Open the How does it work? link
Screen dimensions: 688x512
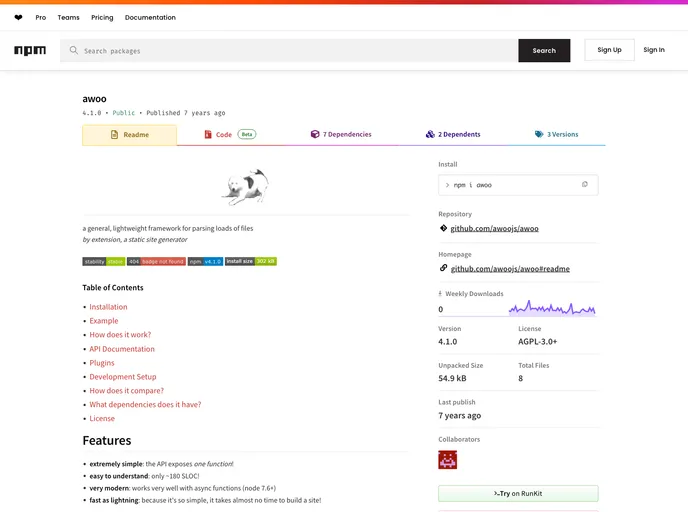pyautogui.click(x=120, y=335)
